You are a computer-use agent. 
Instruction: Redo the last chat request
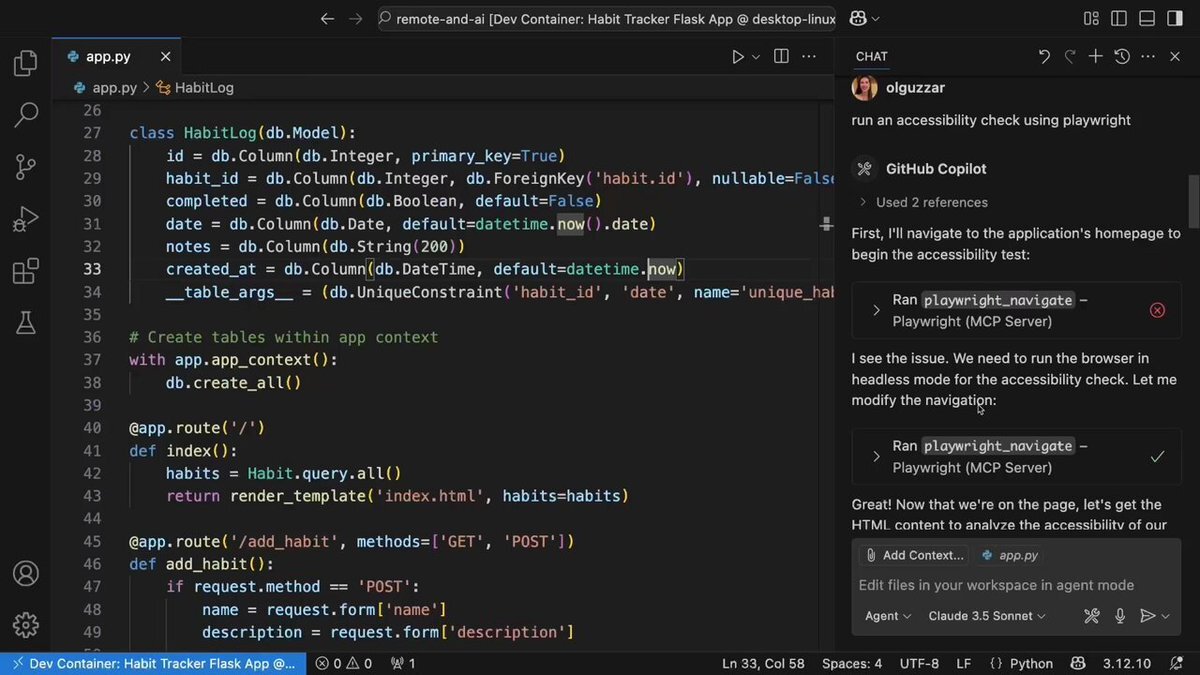tap(1069, 57)
